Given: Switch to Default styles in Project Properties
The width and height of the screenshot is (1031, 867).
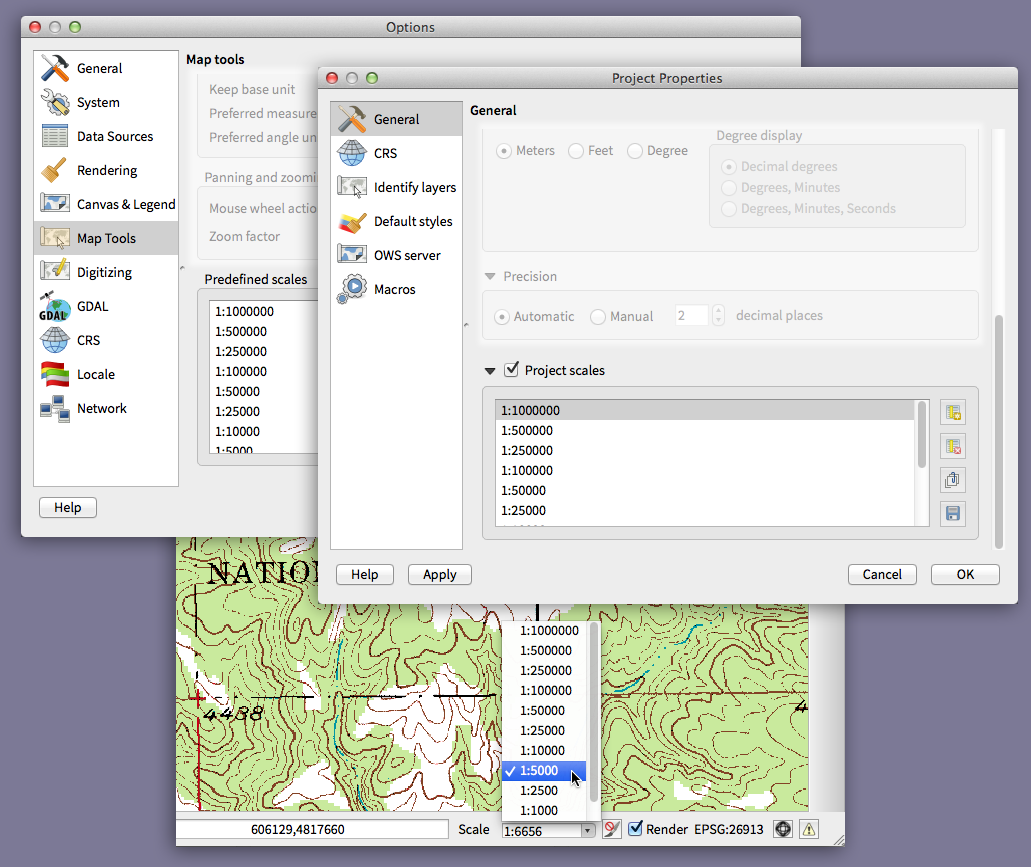Looking at the screenshot, I should 412,221.
